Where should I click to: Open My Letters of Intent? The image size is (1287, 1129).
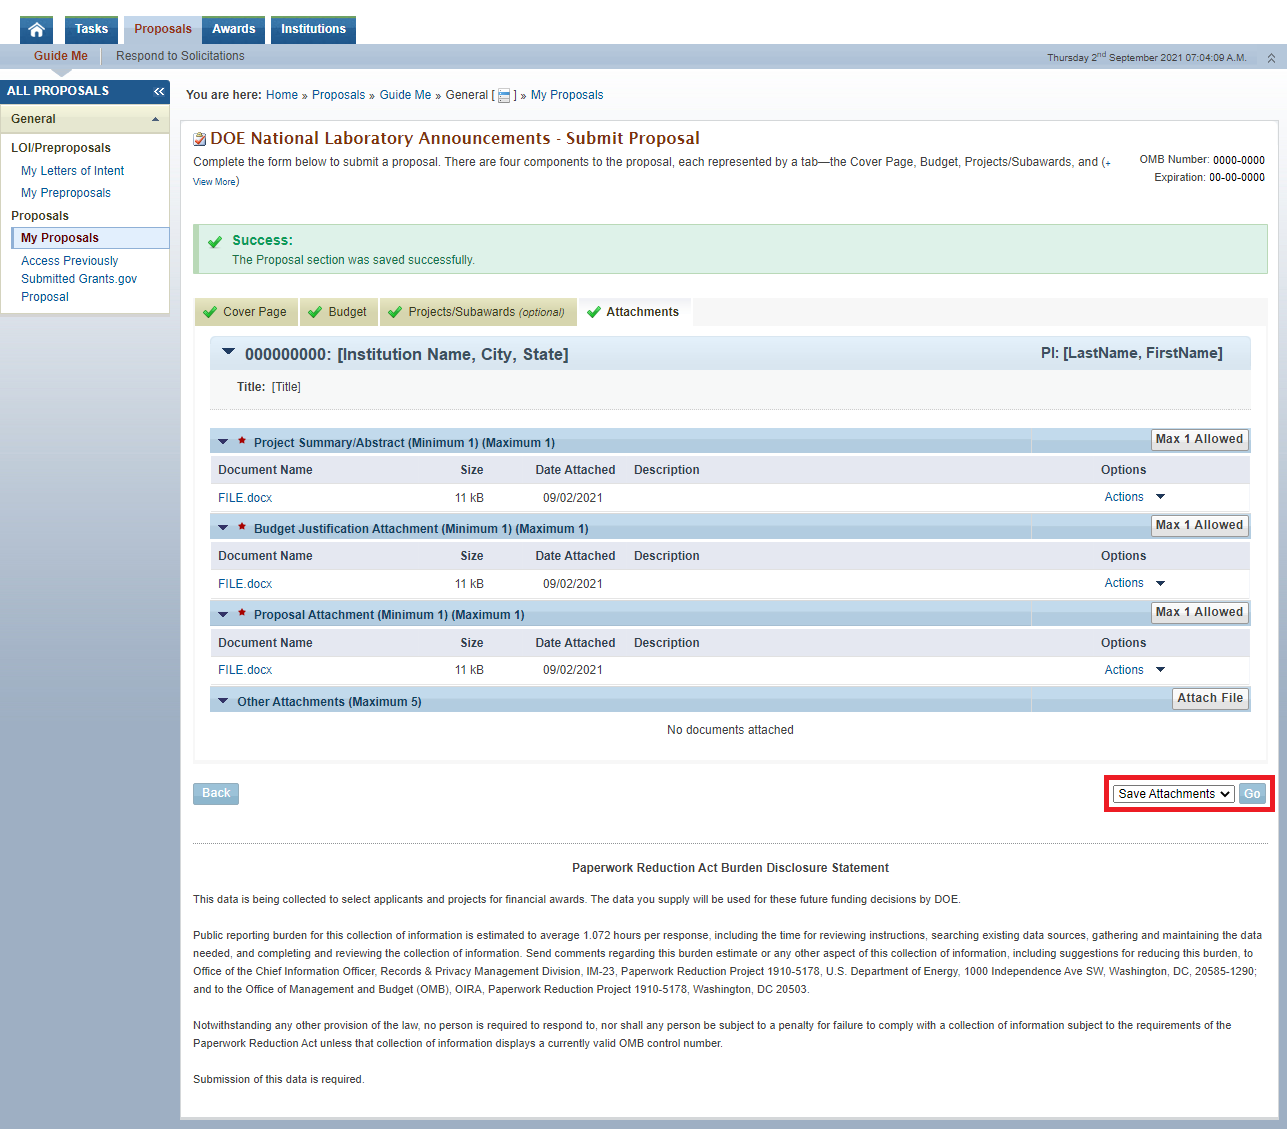pos(73,171)
